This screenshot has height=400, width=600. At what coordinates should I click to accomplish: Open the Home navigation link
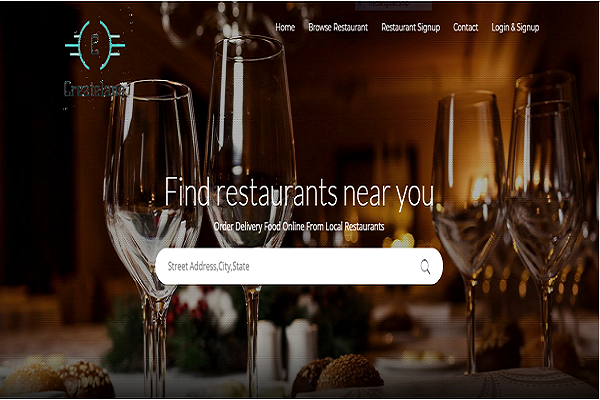click(285, 27)
